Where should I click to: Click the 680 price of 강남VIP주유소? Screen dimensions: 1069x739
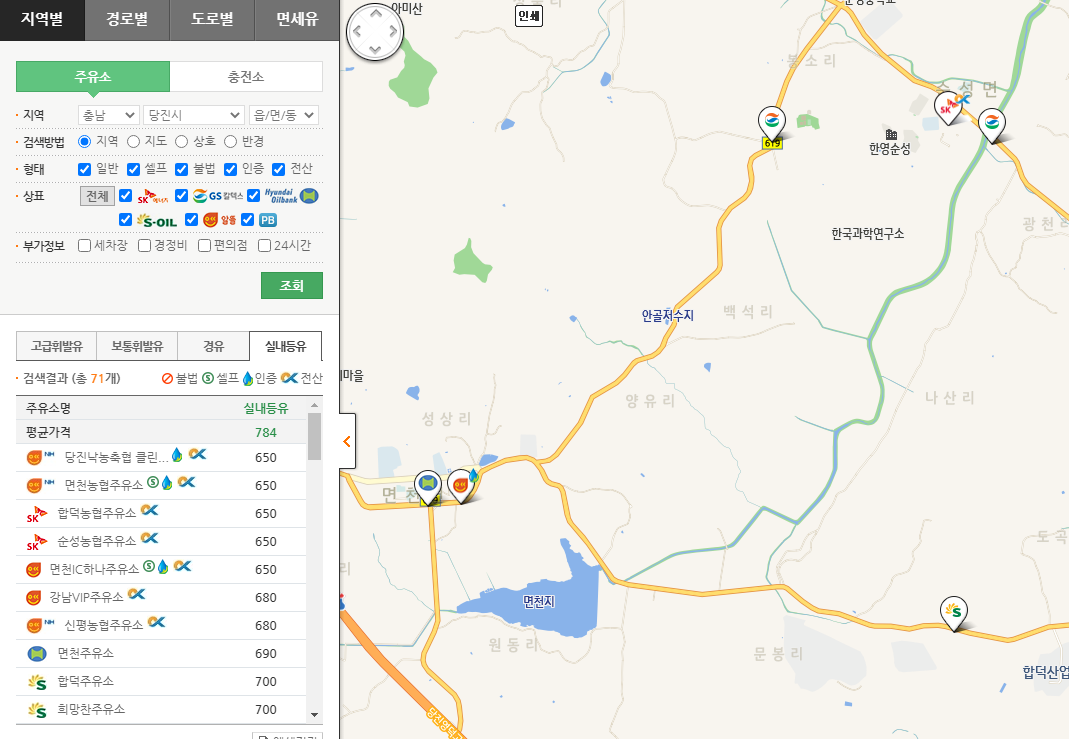pos(266,598)
